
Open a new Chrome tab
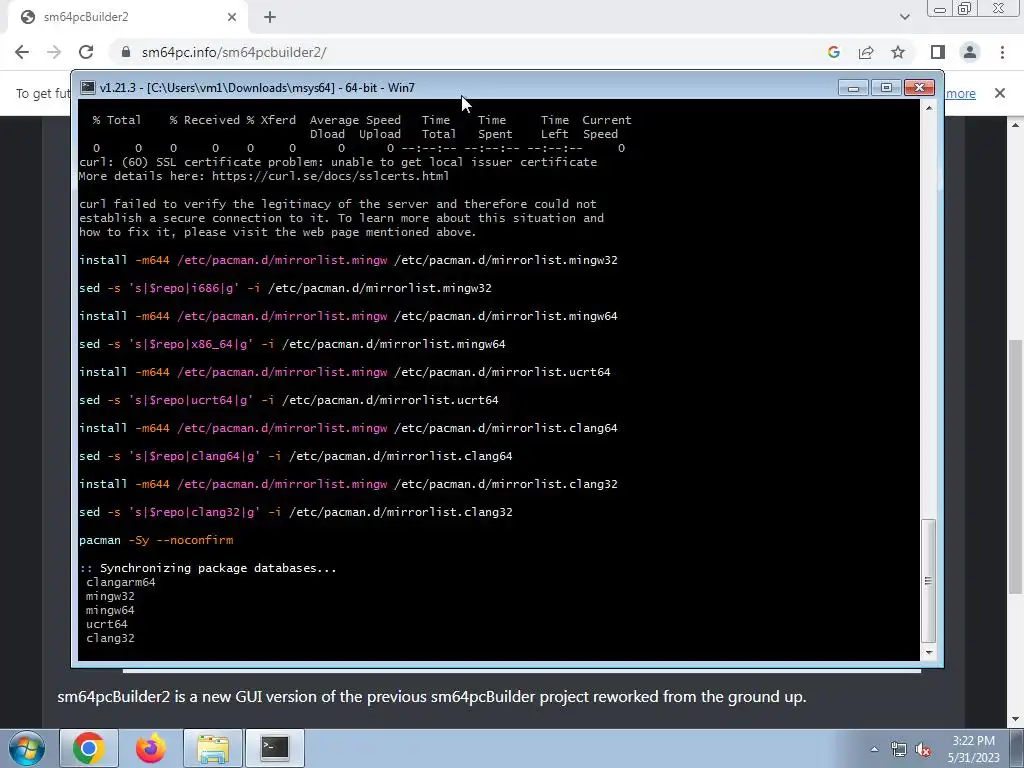pos(270,18)
